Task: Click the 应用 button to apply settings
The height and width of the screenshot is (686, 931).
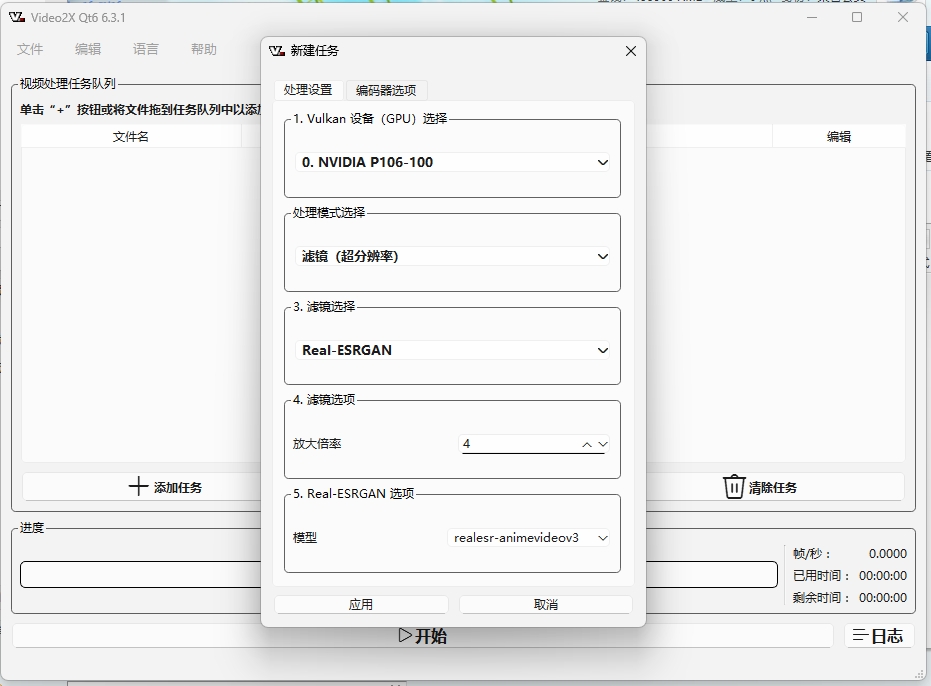Action: 360,603
